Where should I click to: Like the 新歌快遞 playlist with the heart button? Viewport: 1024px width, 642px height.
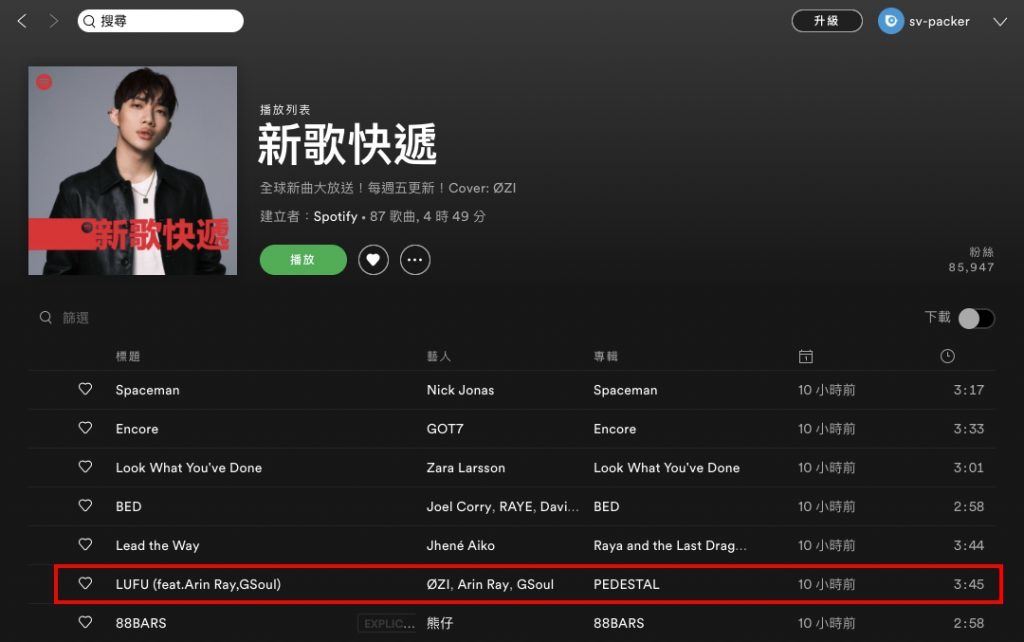373,260
